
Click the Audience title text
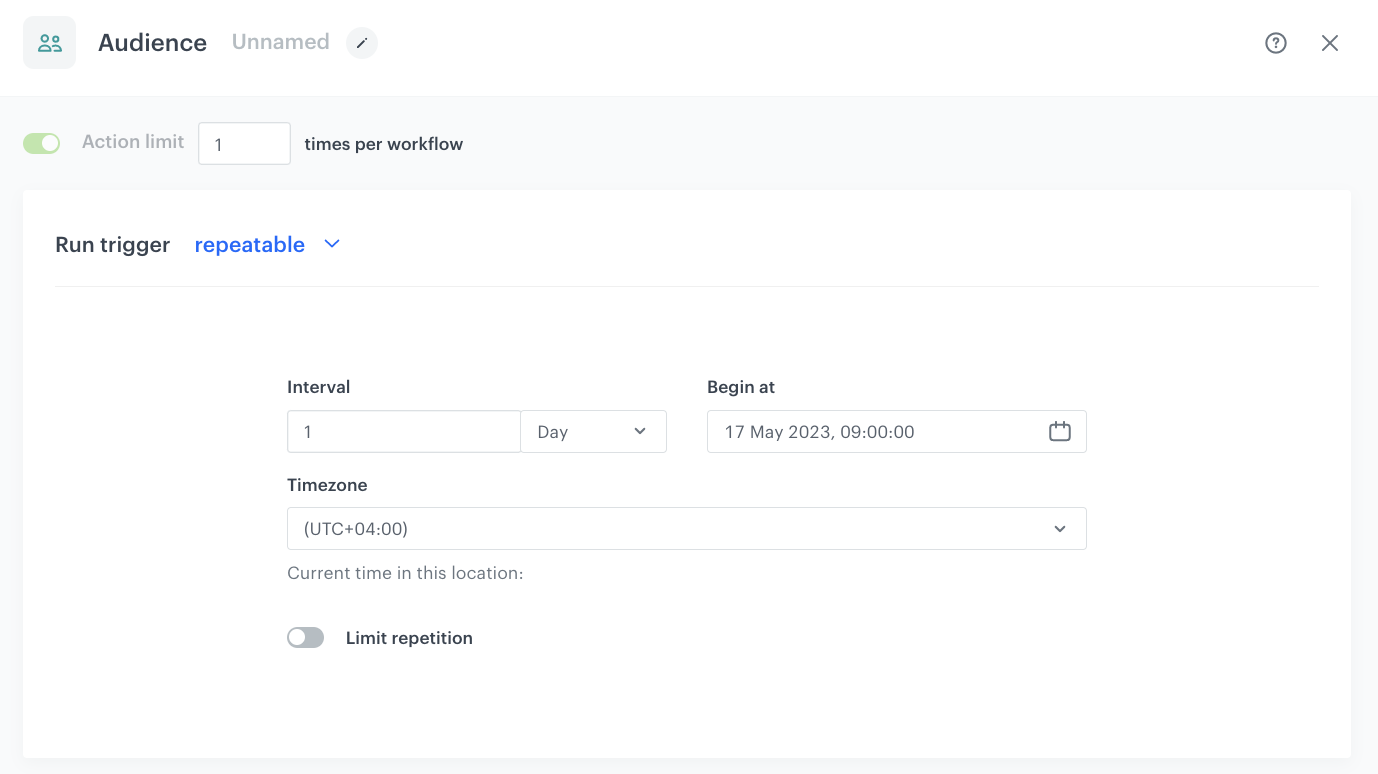[152, 43]
